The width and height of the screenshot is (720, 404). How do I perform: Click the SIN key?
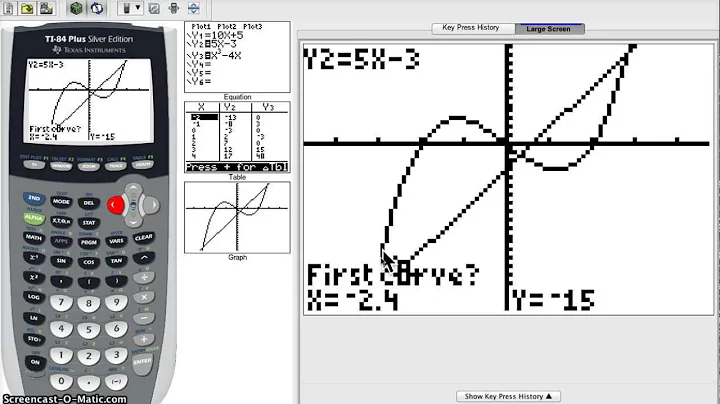coord(61,261)
